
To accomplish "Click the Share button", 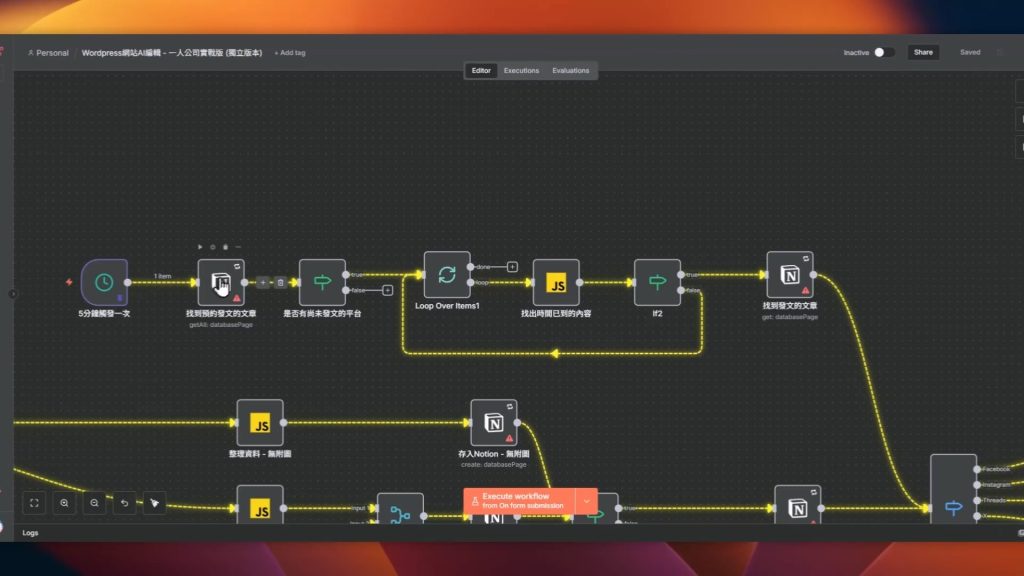I will coord(923,52).
